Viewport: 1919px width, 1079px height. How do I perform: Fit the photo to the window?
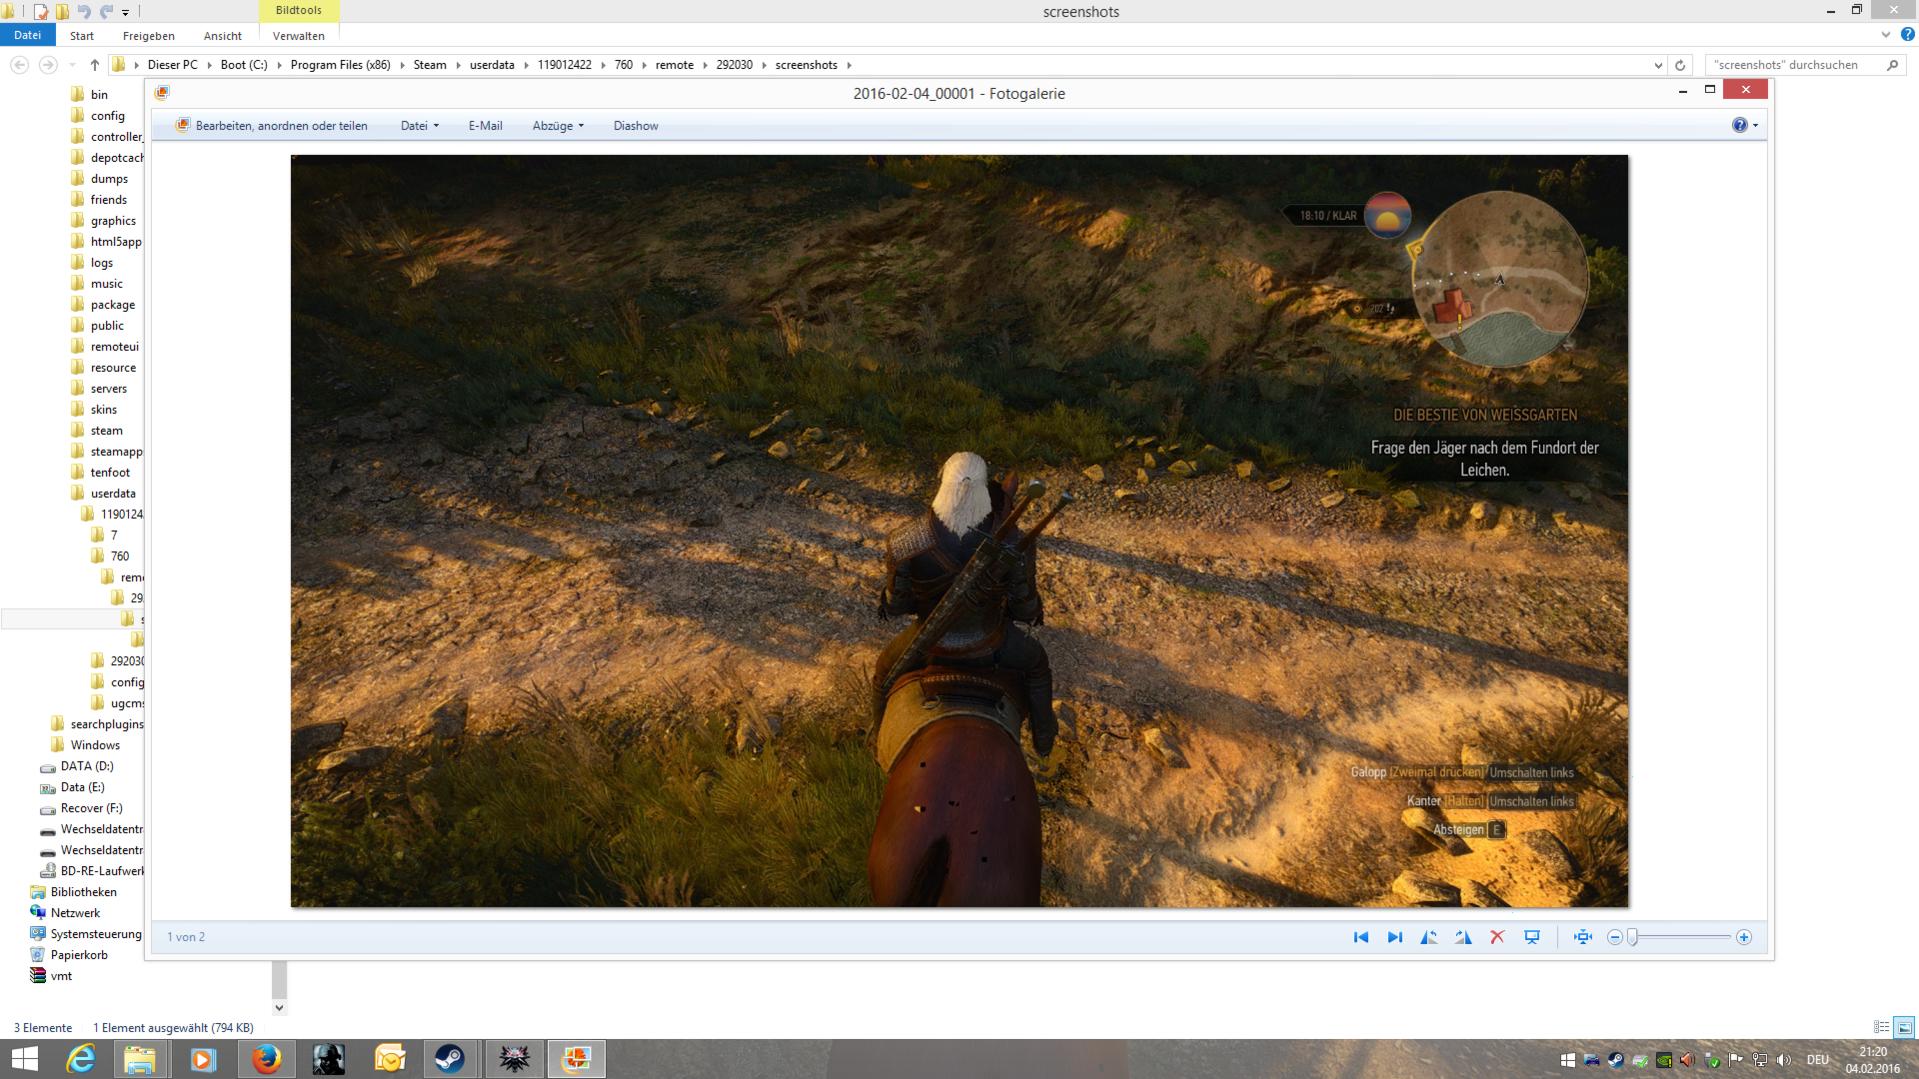(1583, 937)
